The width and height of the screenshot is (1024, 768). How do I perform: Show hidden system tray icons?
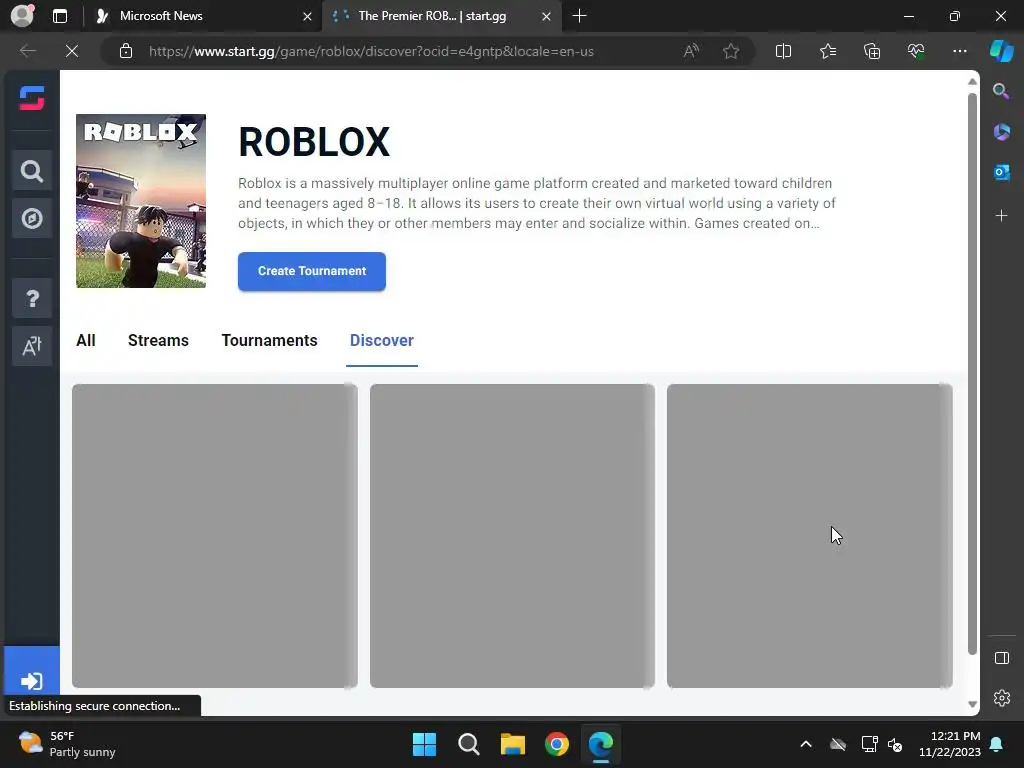(x=806, y=744)
